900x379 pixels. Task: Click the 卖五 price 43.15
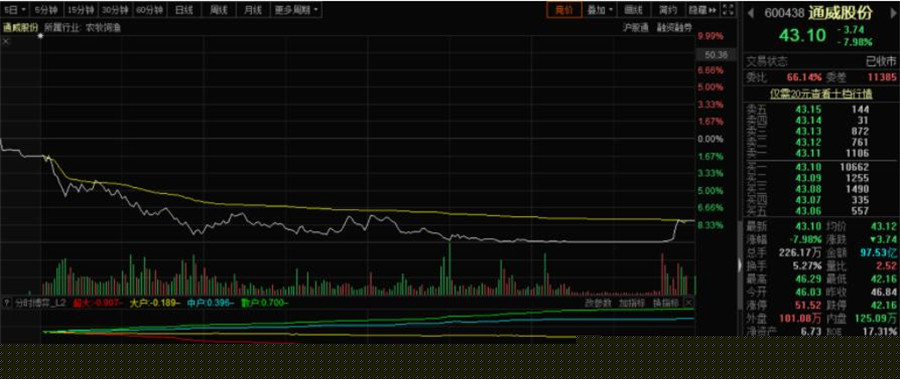(x=808, y=109)
